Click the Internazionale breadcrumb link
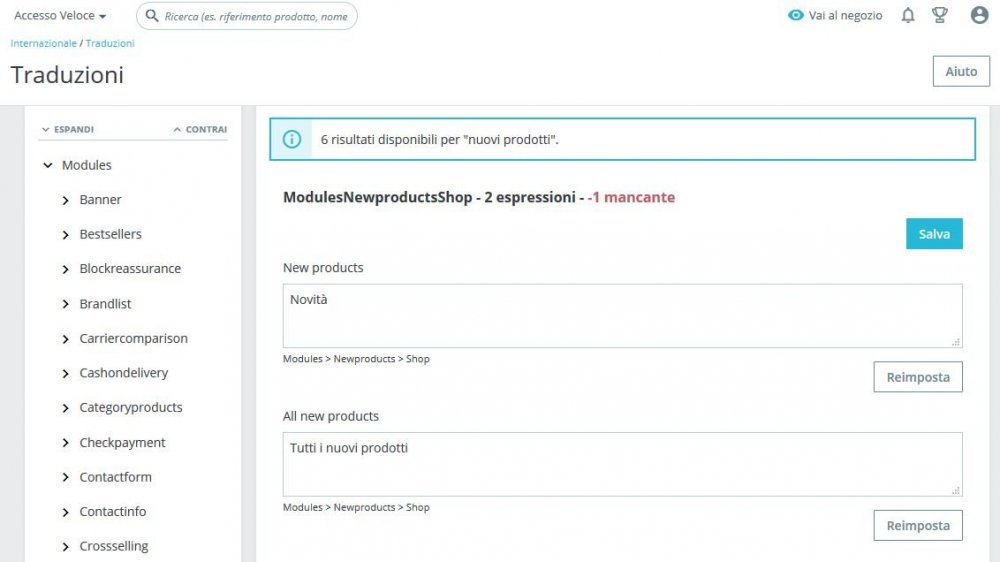Screen dimensions: 1000x562 [x=43, y=43]
